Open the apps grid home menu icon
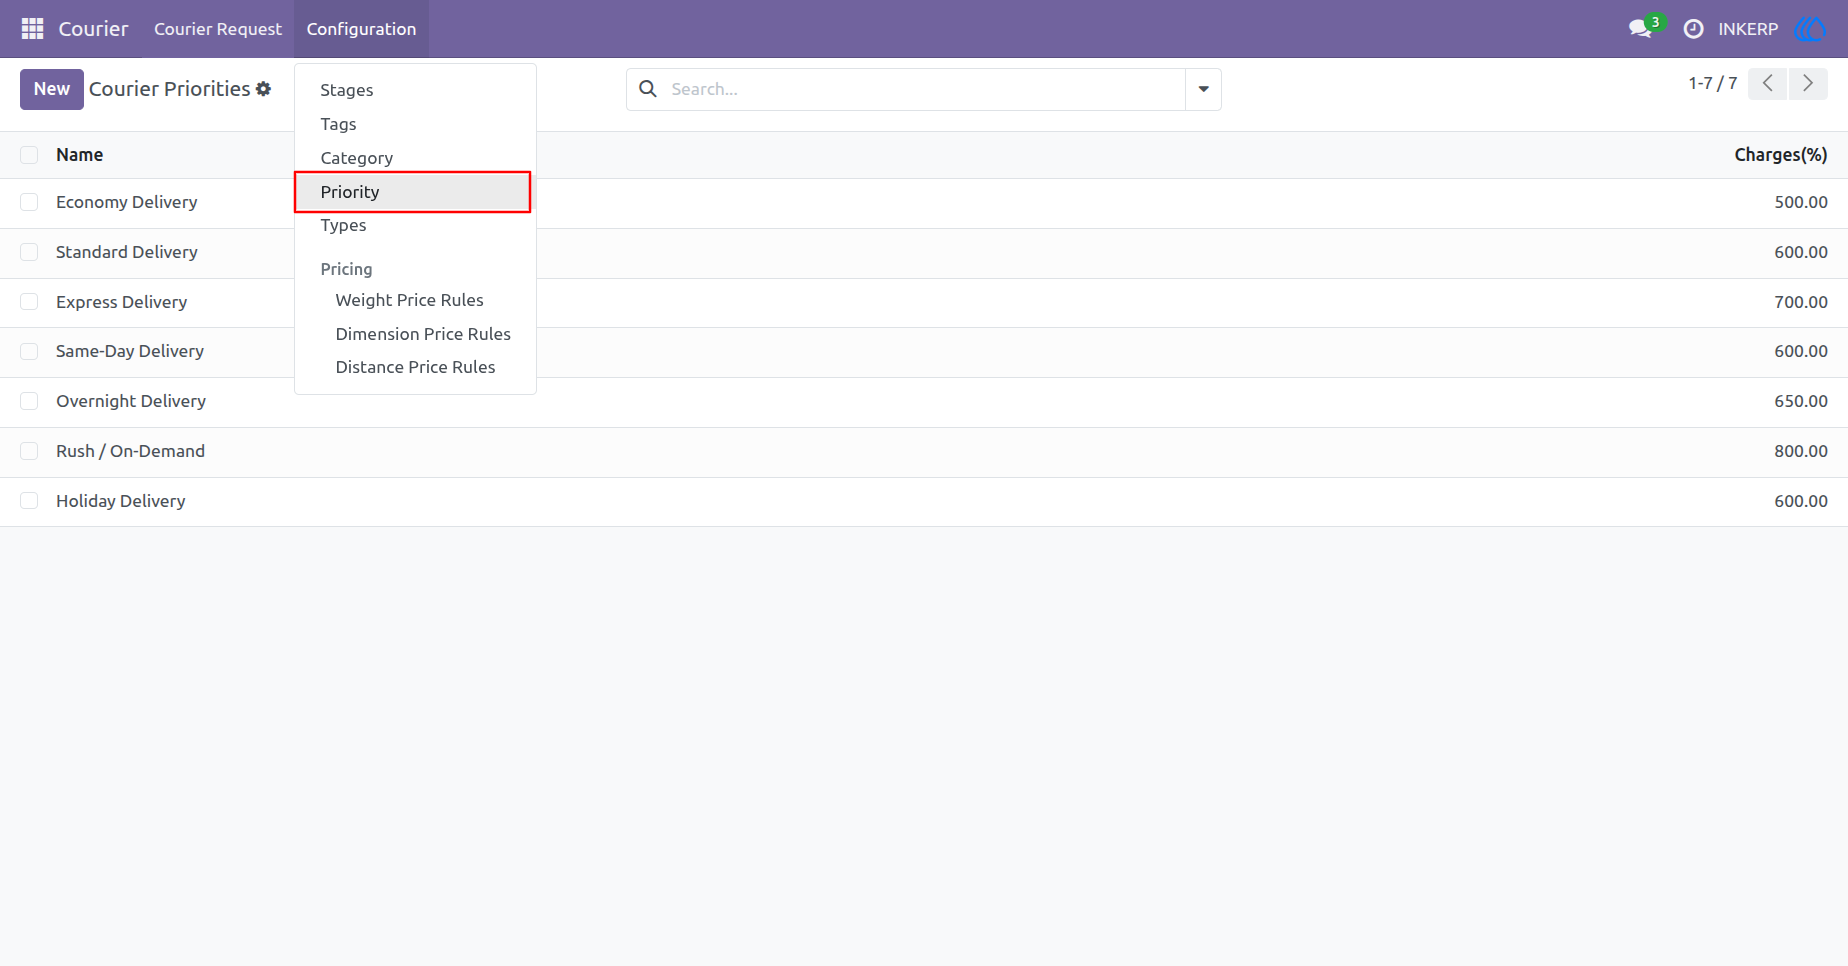 [x=32, y=29]
